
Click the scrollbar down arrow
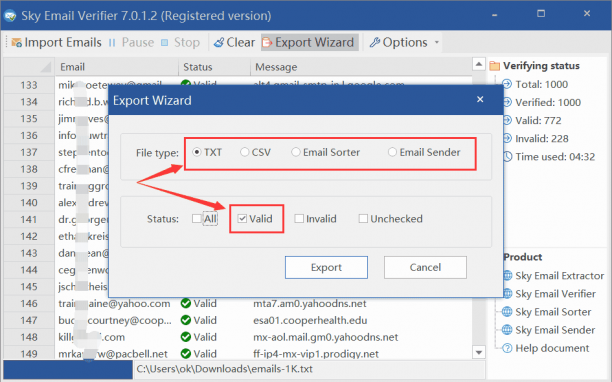click(x=479, y=352)
